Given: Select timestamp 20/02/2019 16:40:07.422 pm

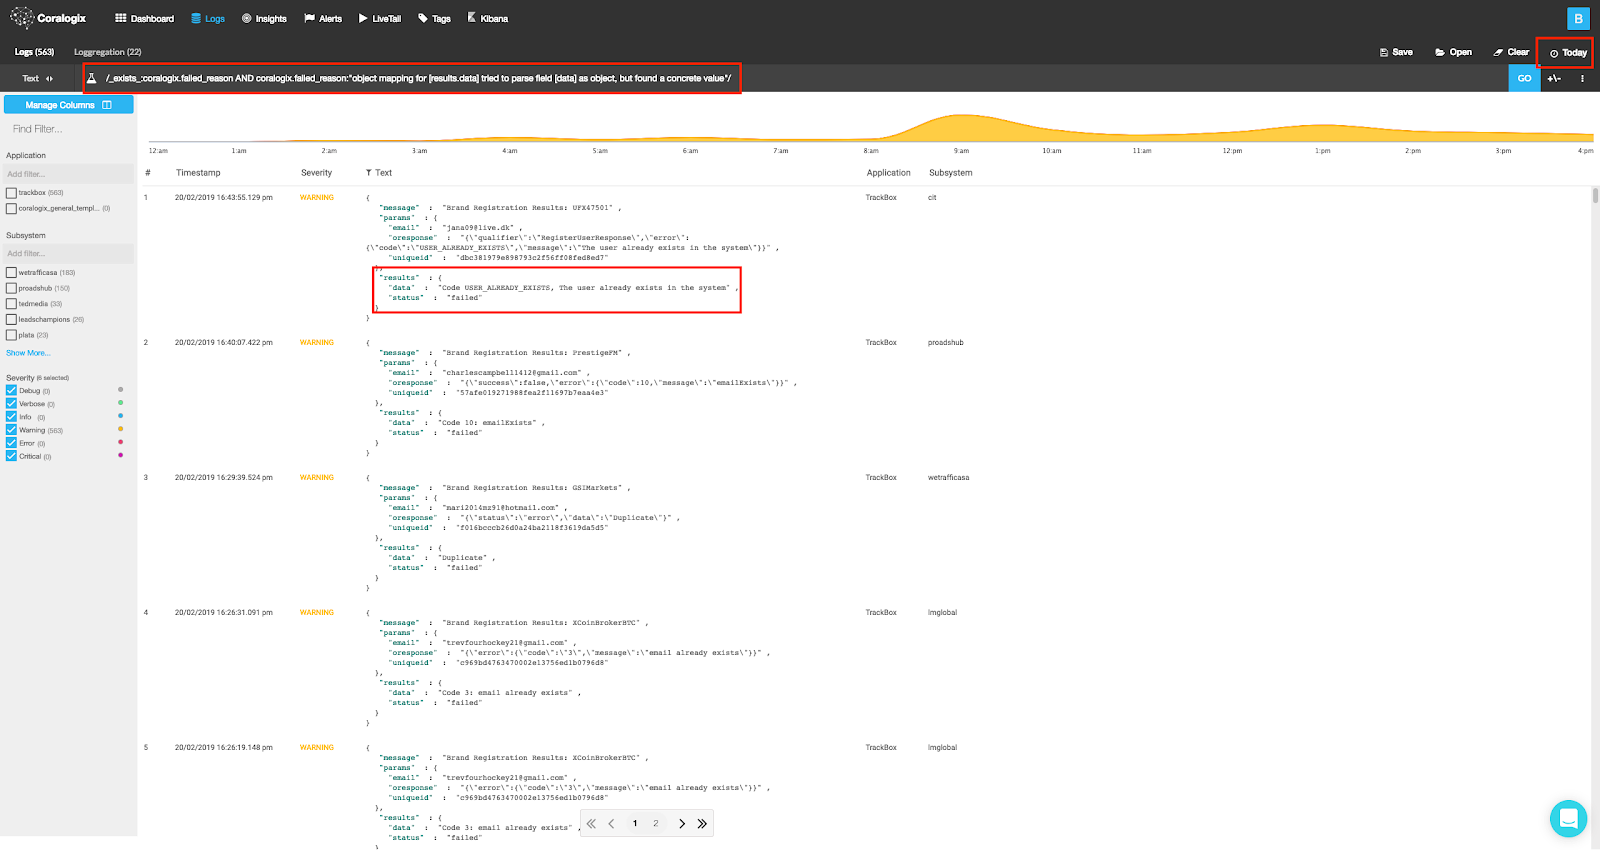Looking at the screenshot, I should pos(224,343).
